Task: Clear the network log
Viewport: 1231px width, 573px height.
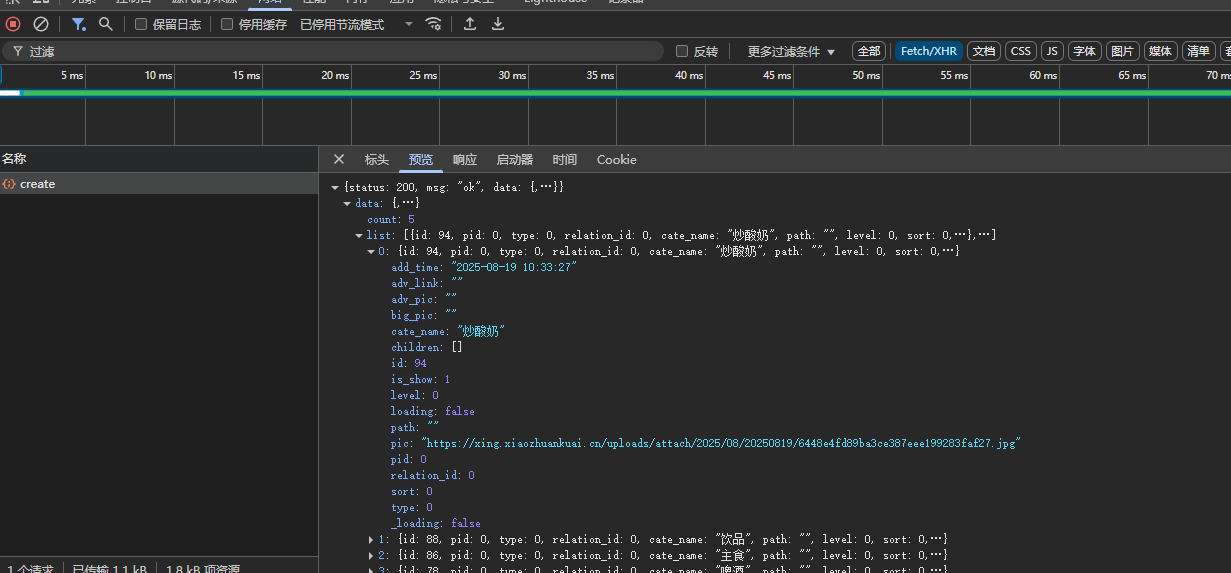Action: point(41,24)
